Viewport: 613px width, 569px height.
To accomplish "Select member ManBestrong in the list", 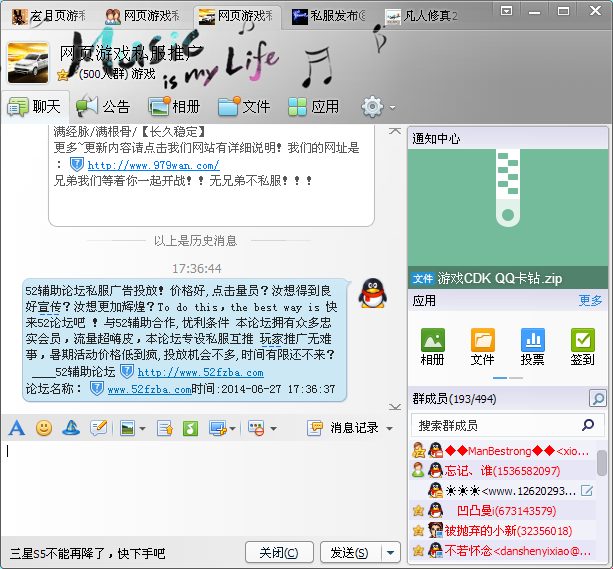I will click(x=504, y=451).
